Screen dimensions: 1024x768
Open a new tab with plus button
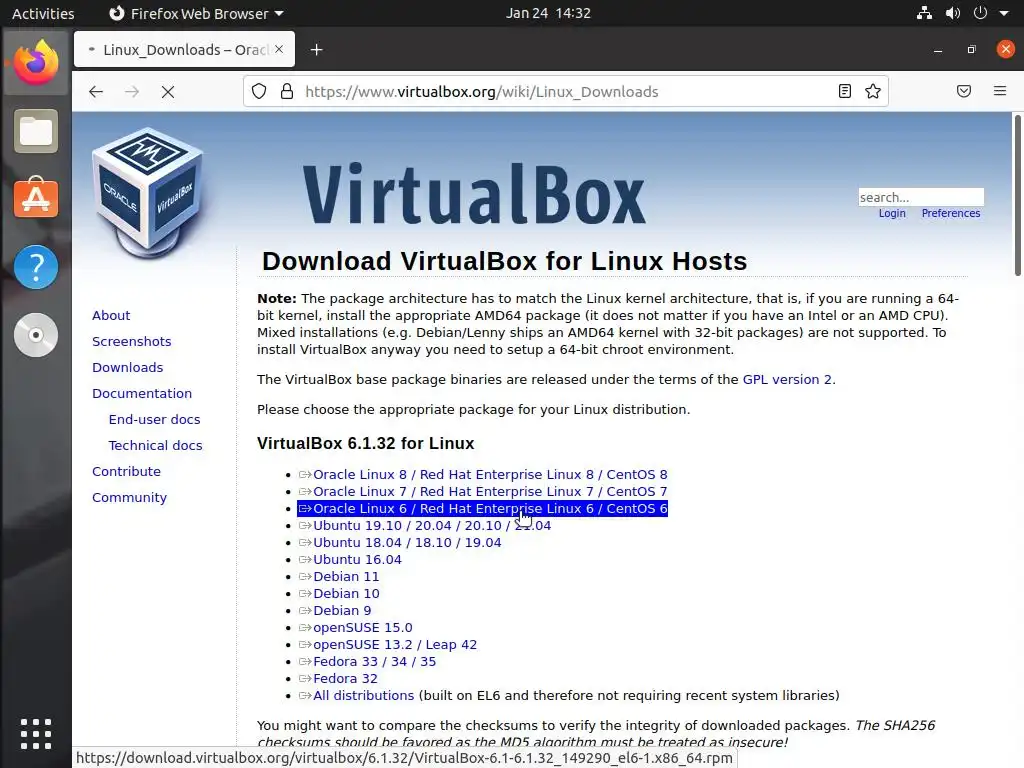click(x=317, y=50)
